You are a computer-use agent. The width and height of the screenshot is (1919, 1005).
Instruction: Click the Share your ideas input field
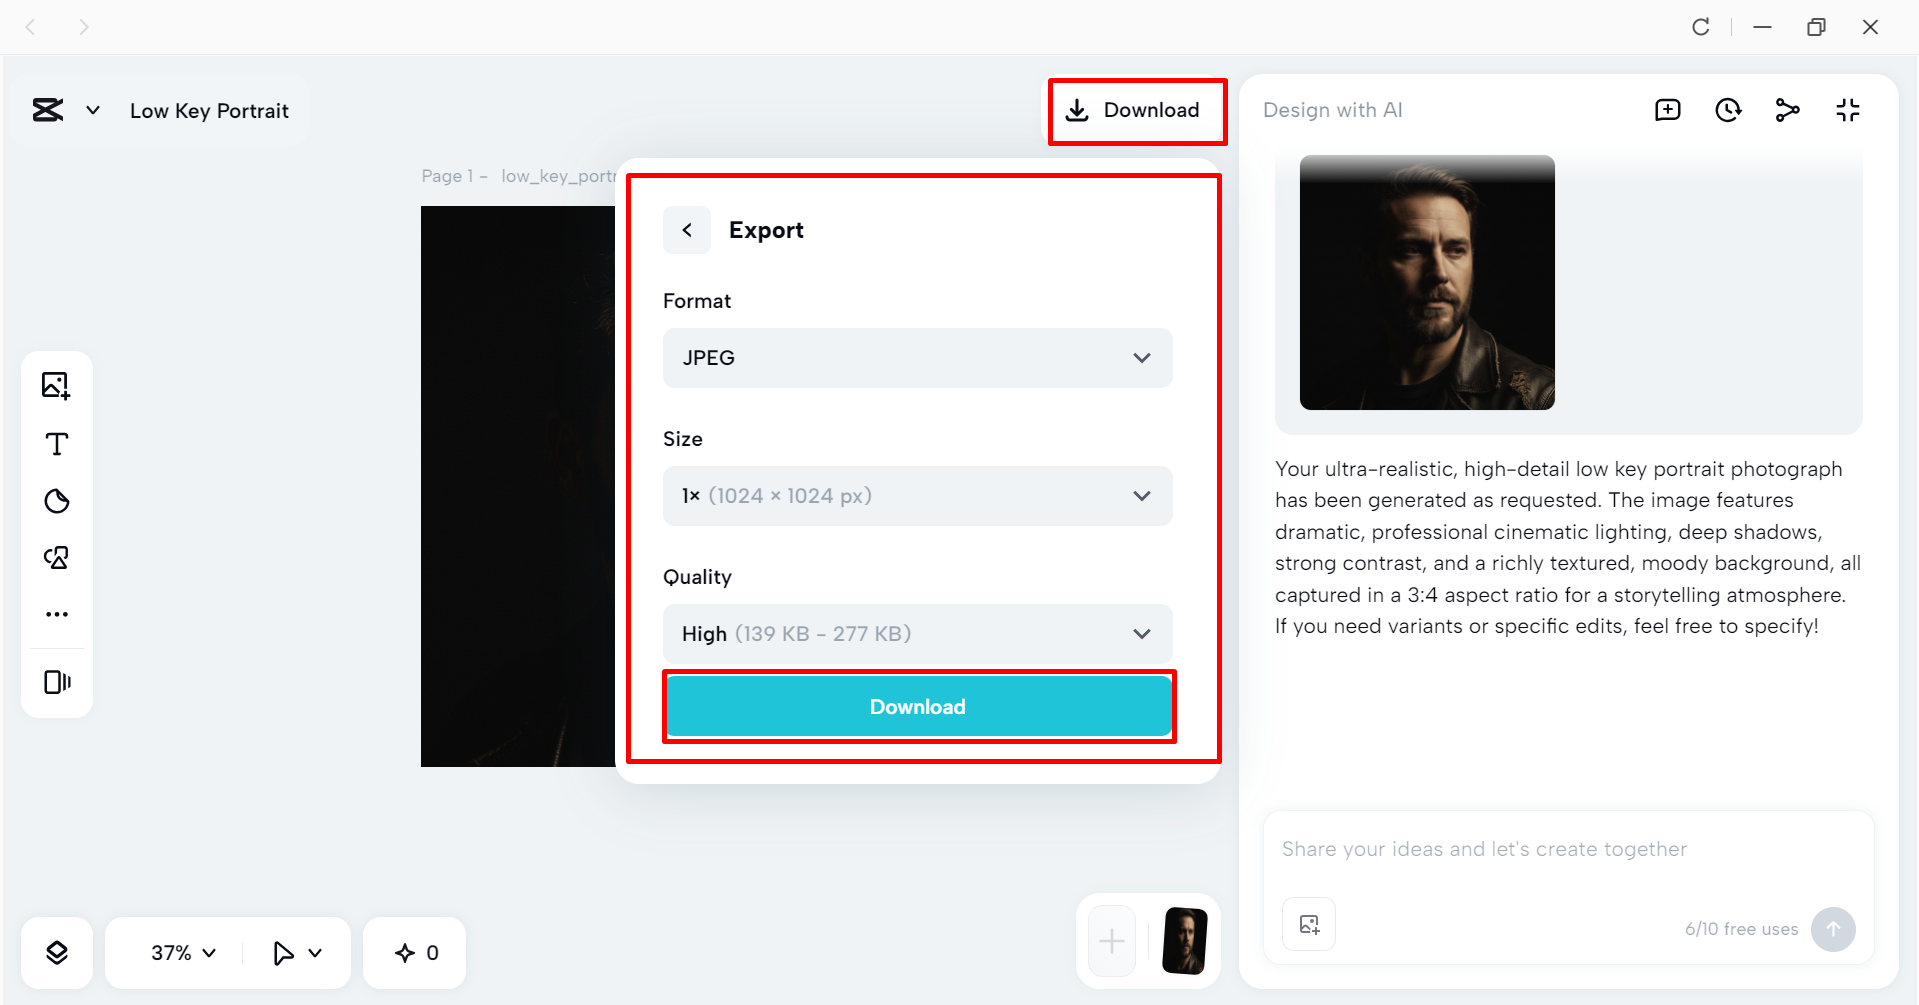click(1500, 848)
